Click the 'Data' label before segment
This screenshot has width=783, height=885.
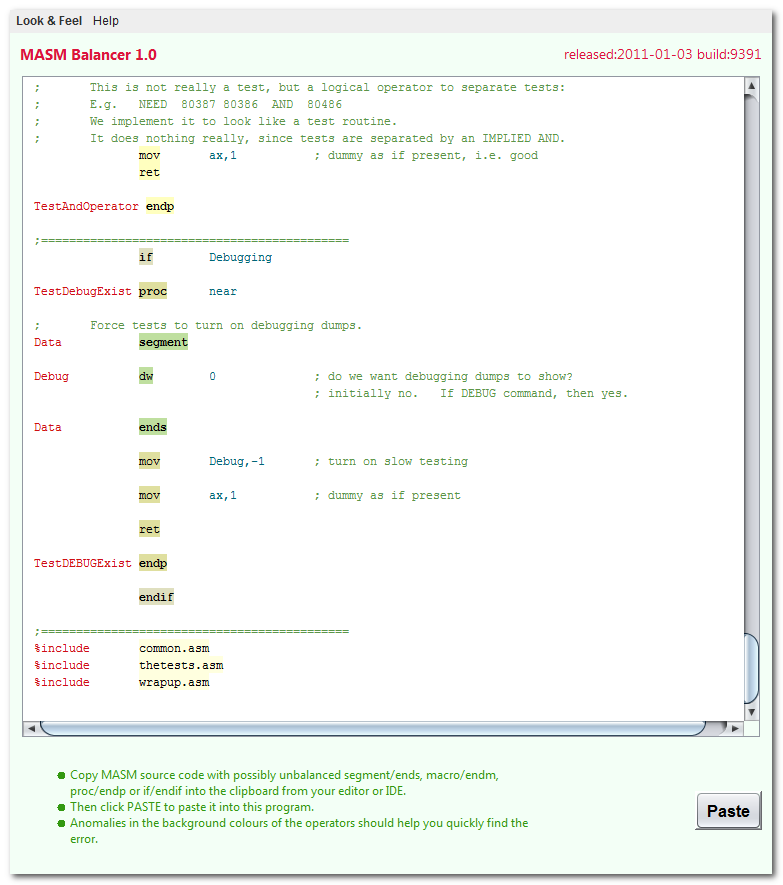pyautogui.click(x=47, y=342)
